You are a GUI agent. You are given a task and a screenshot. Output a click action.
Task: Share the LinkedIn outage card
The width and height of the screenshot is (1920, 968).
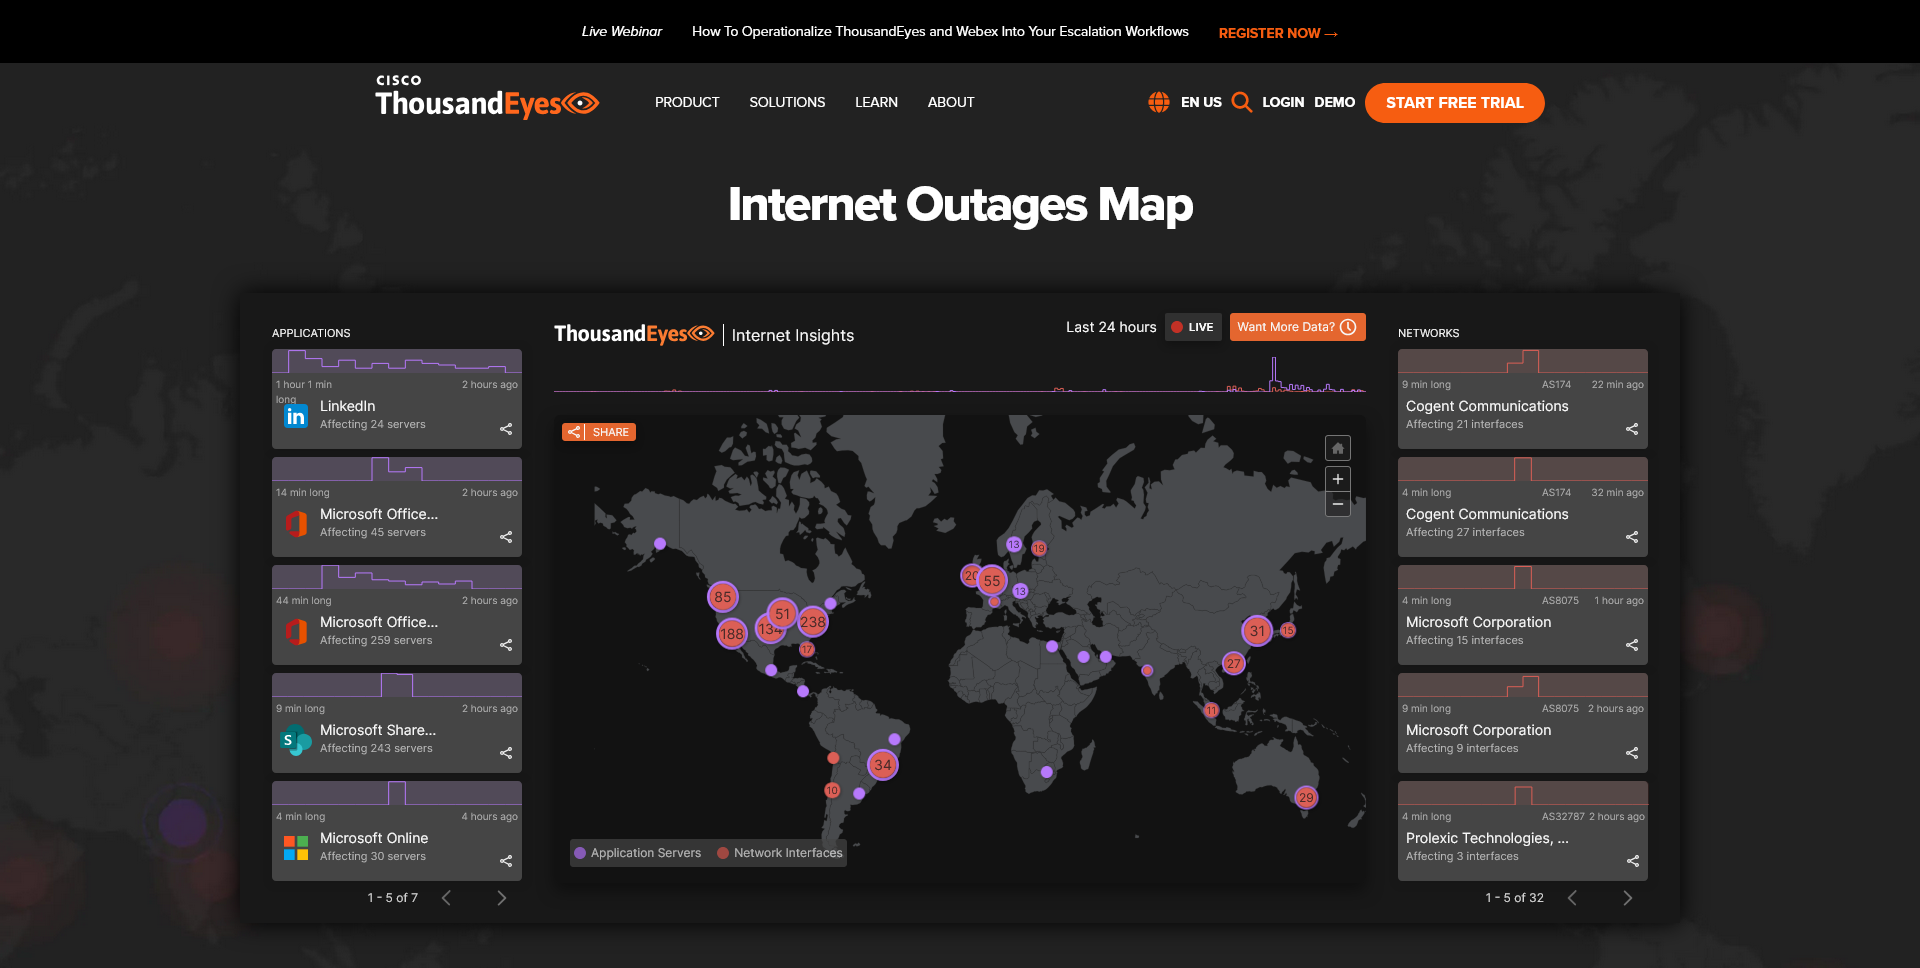tap(506, 429)
